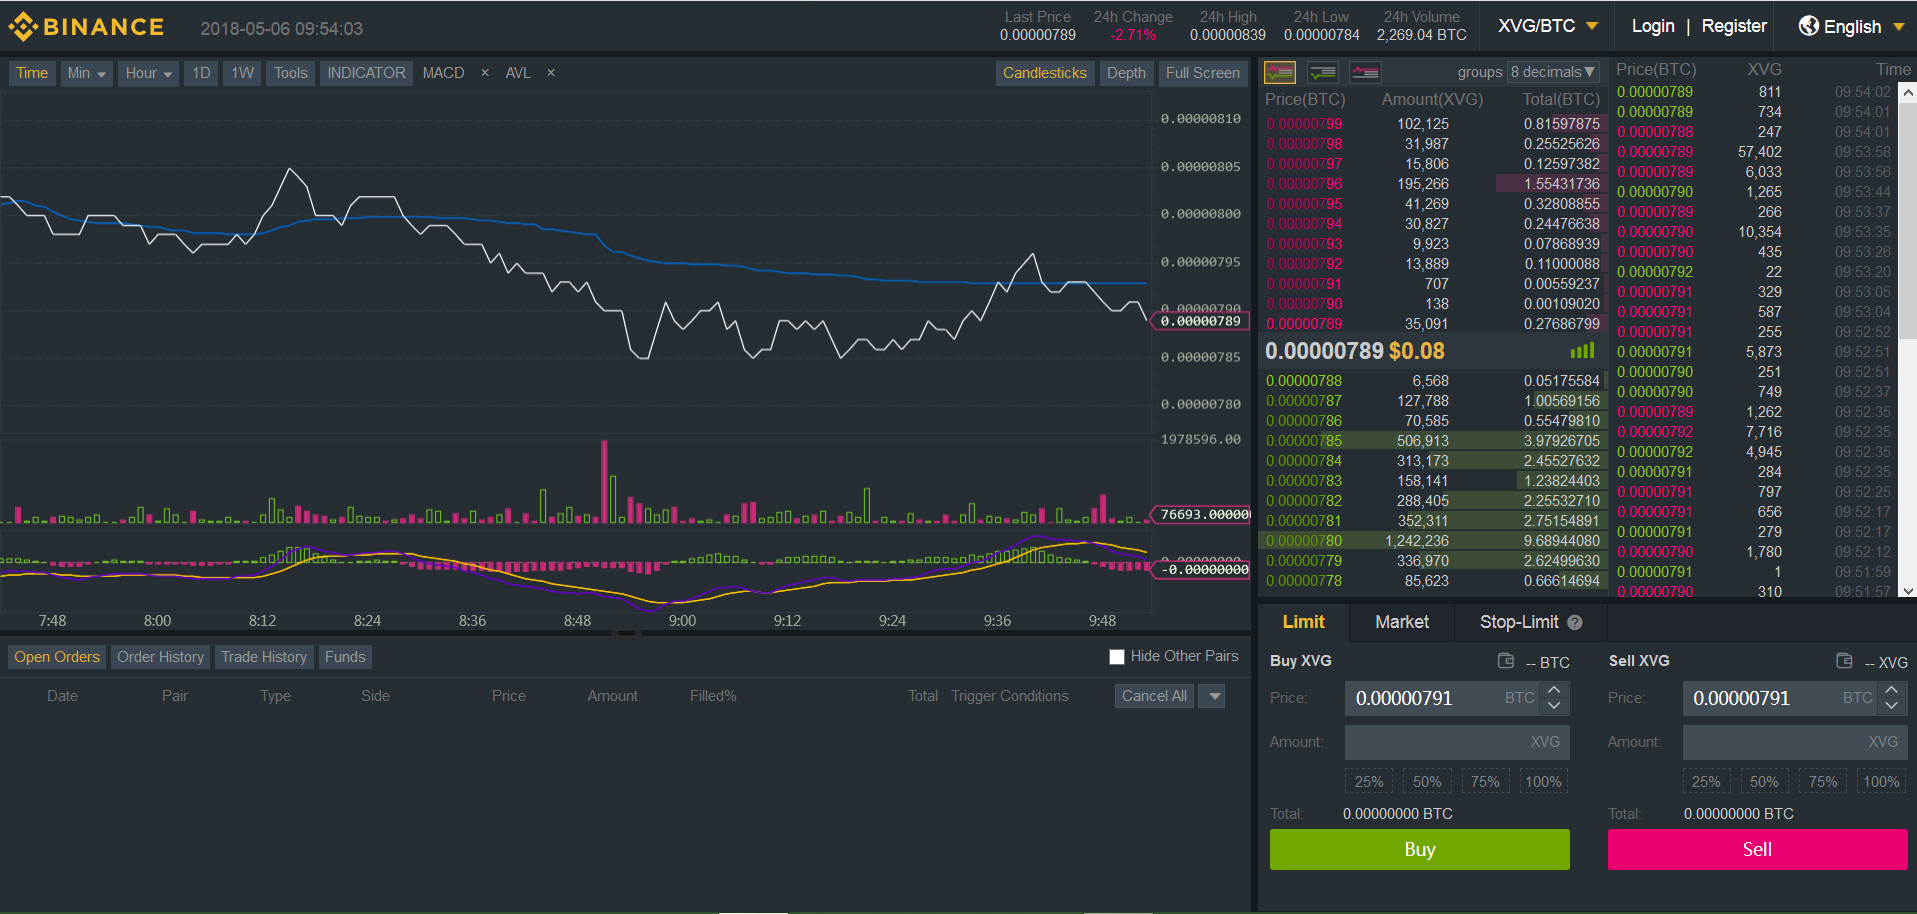The width and height of the screenshot is (1917, 914).
Task: Set sell amount to 100%
Action: (1881, 782)
